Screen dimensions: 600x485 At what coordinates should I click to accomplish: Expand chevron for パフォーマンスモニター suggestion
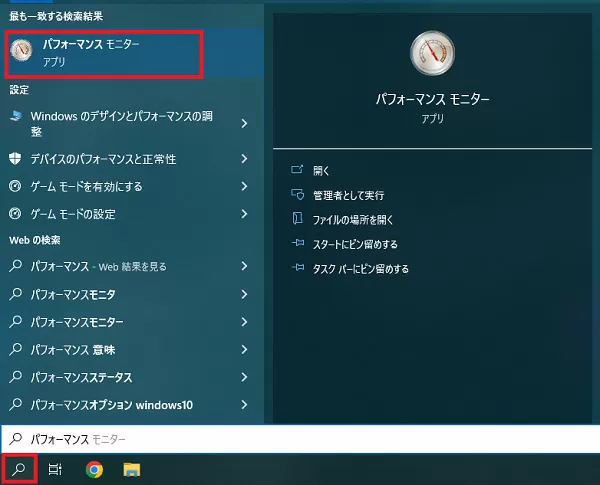[x=244, y=322]
